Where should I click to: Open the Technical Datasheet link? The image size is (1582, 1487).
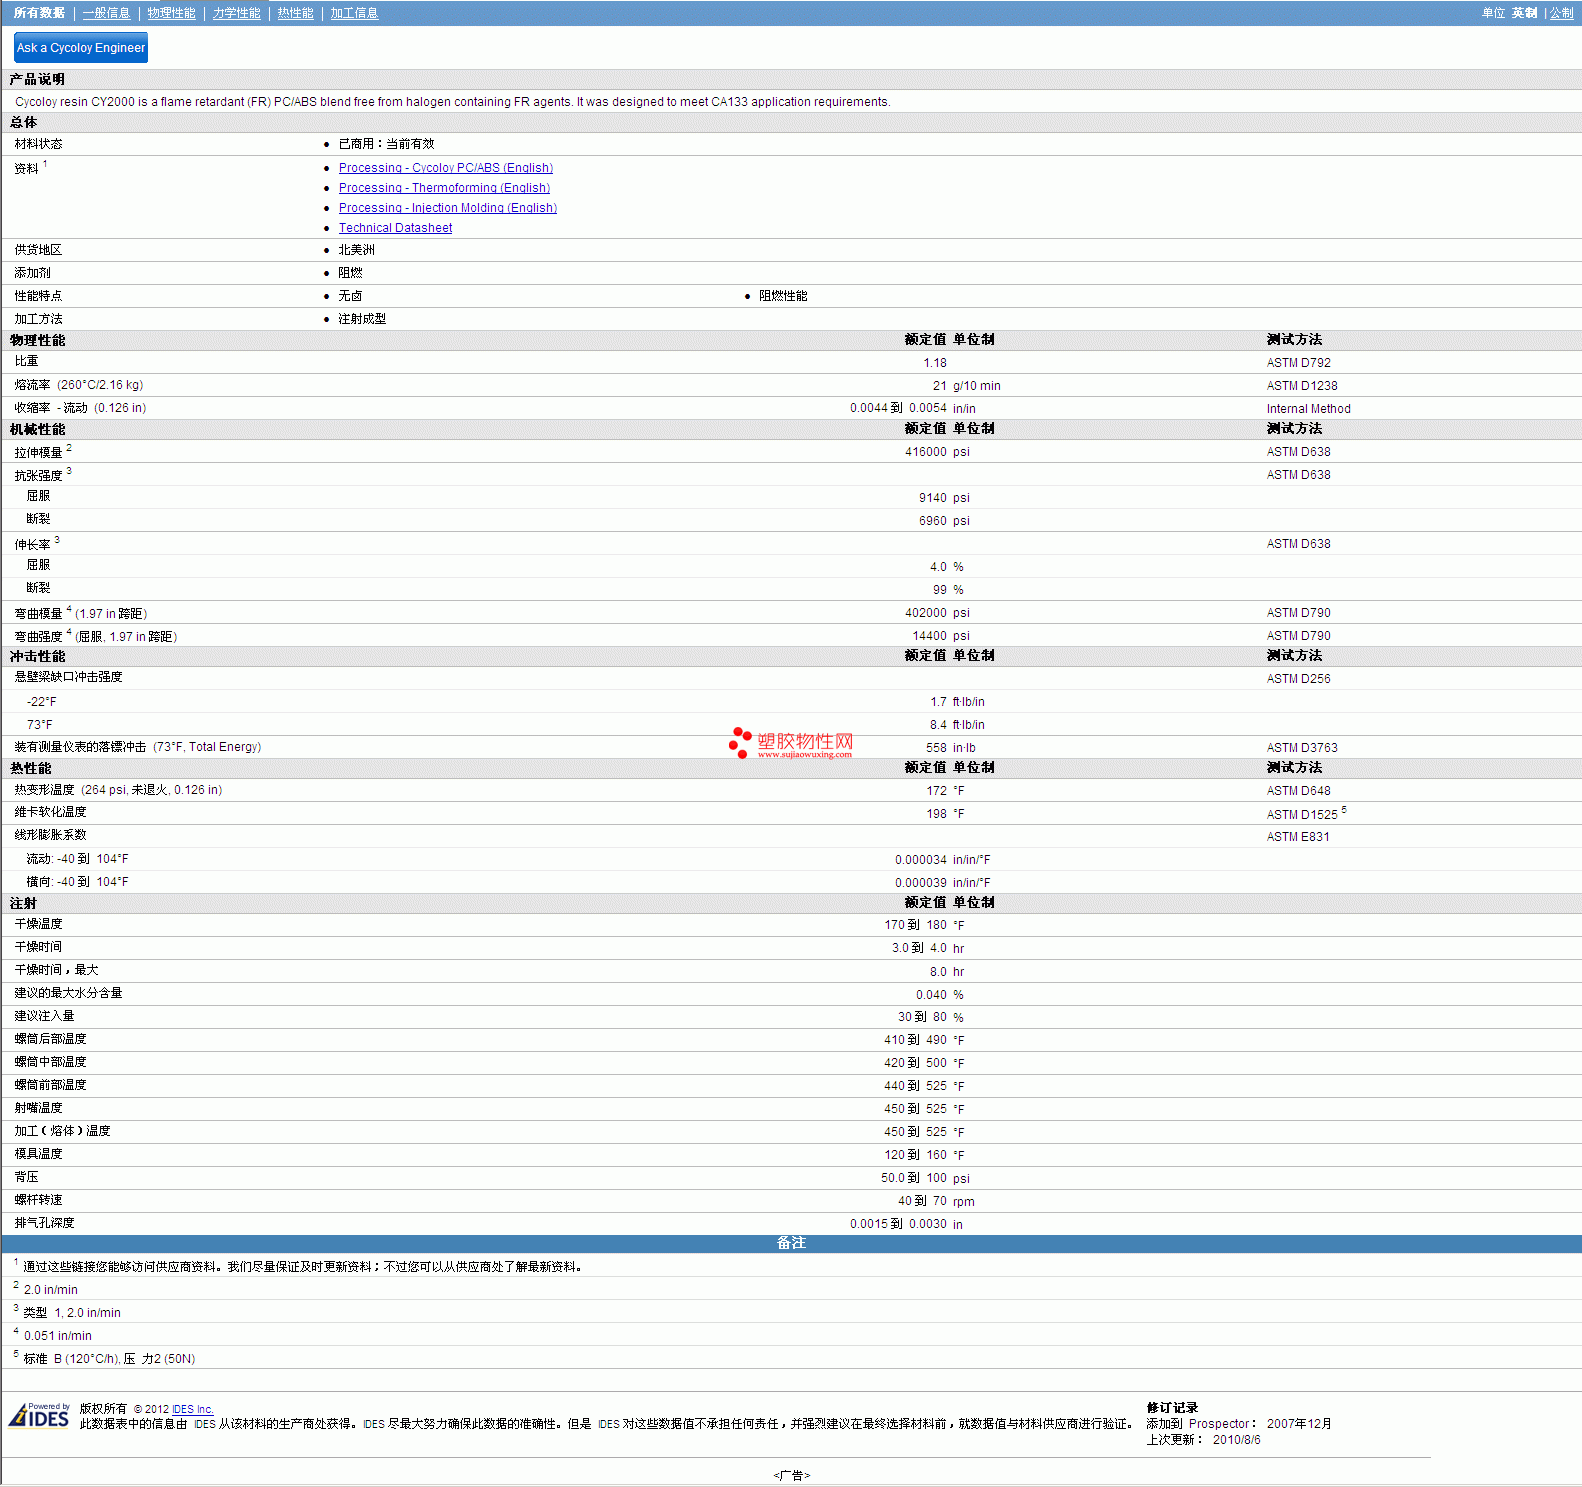pyautogui.click(x=395, y=228)
